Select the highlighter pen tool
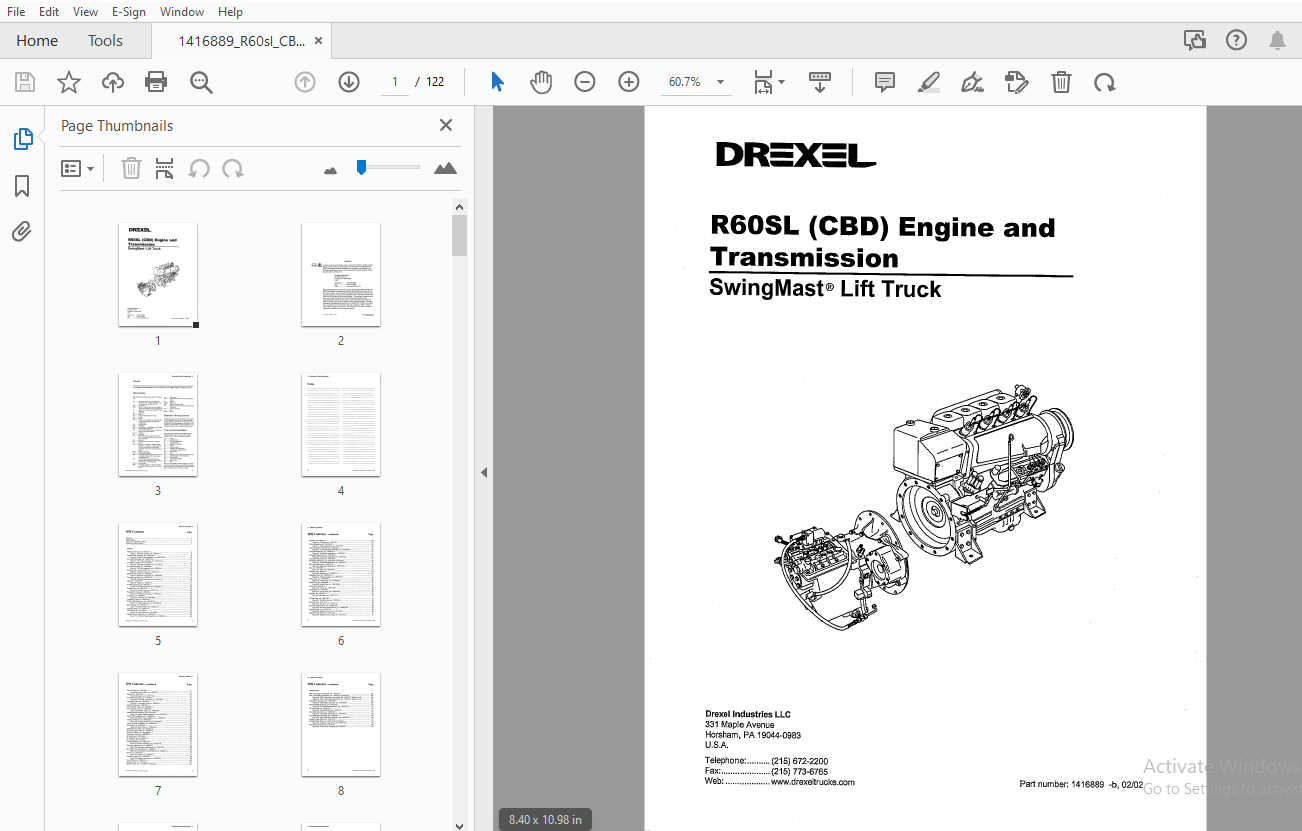This screenshot has width=1302, height=831. 929,82
